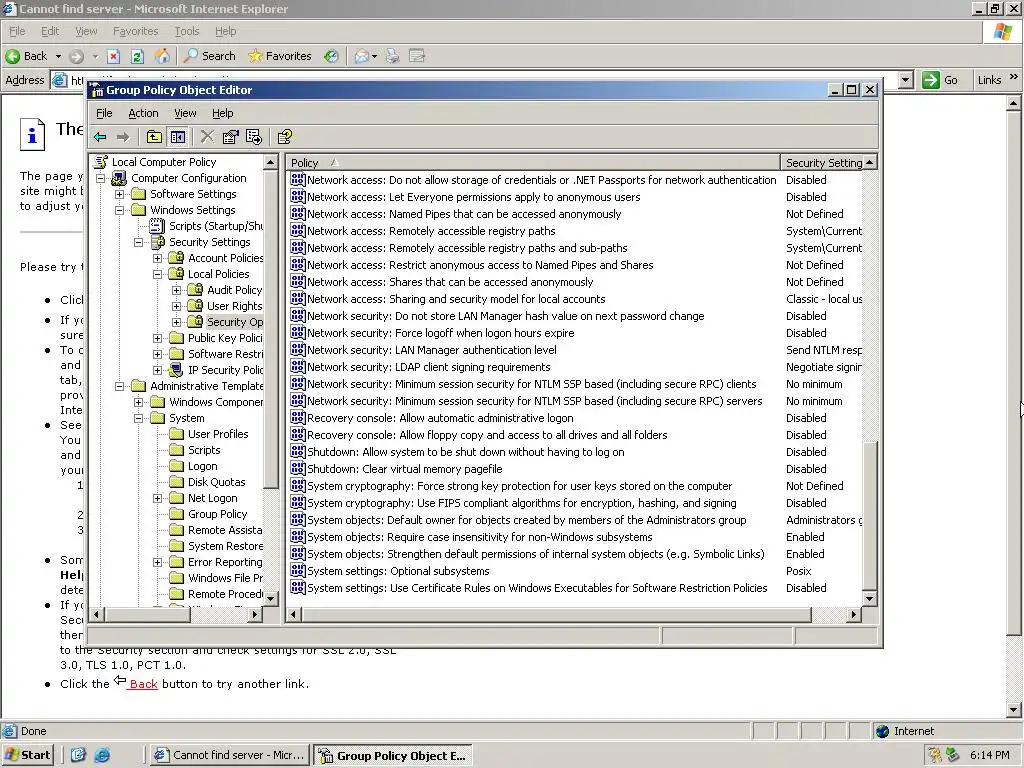Image resolution: width=1024 pixels, height=768 pixels.
Task: Click the Search button in Internet Explorer
Action: [210, 56]
